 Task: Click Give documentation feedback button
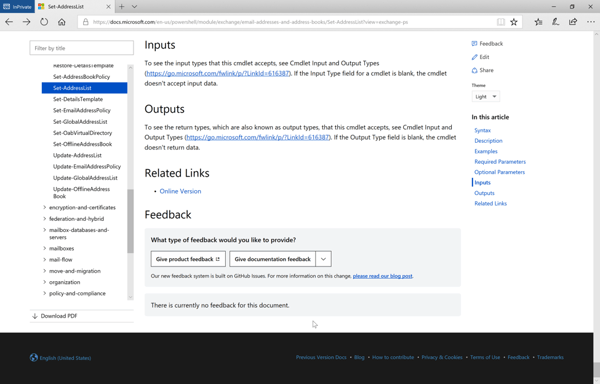coord(272,259)
